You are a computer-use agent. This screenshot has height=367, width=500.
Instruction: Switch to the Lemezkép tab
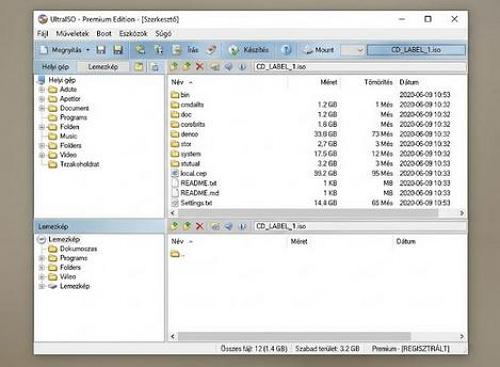pyautogui.click(x=103, y=67)
